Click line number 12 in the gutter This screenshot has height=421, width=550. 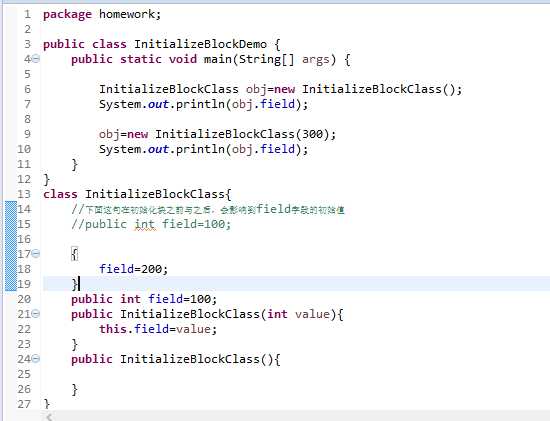coord(24,179)
